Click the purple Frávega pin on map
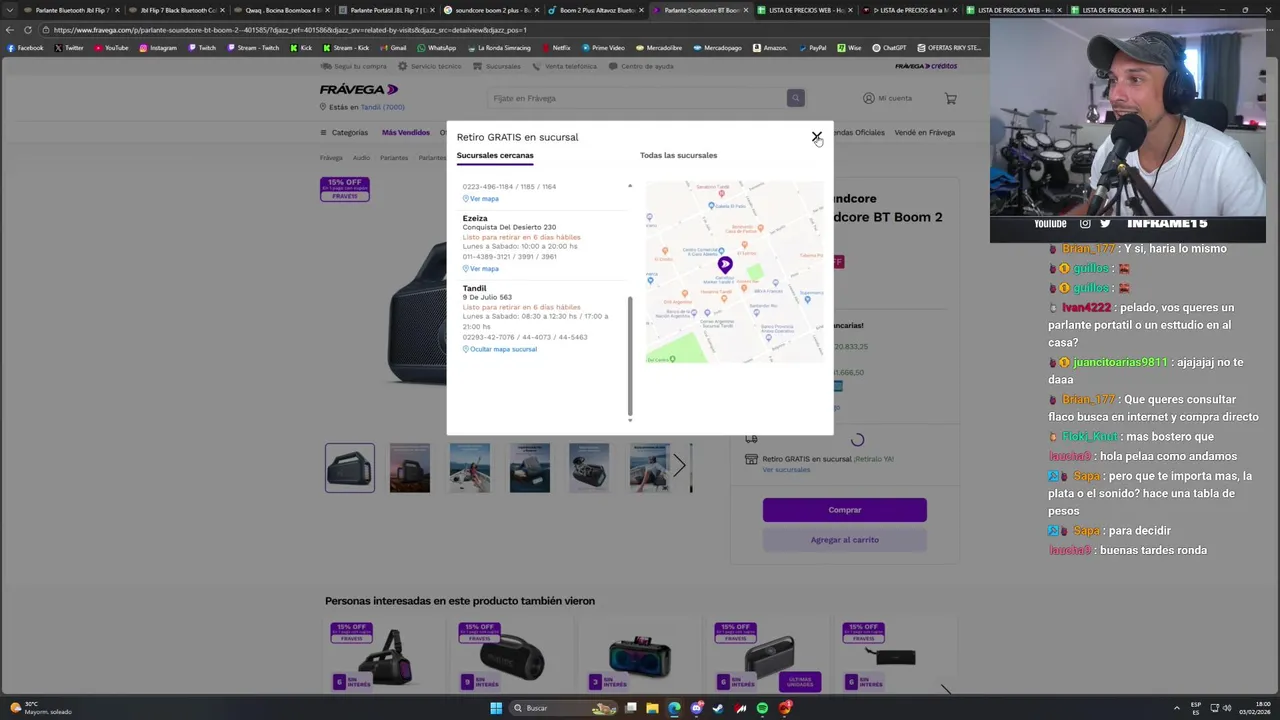This screenshot has width=1280, height=720. click(725, 265)
